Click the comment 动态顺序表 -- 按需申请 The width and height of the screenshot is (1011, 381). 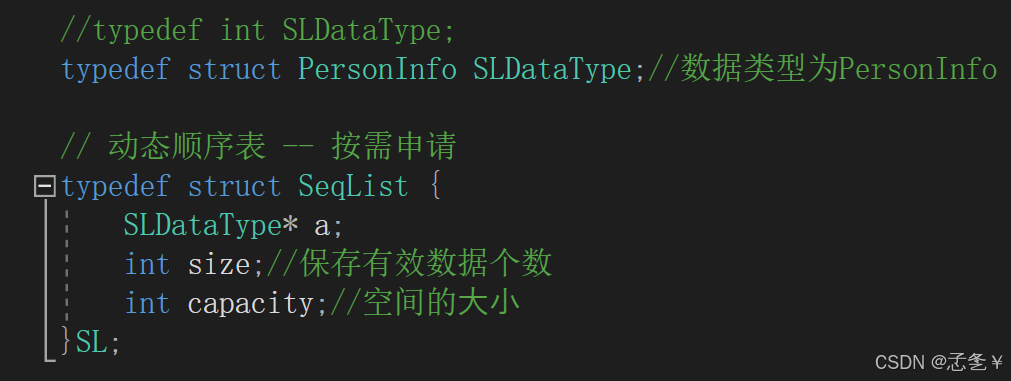click(259, 148)
